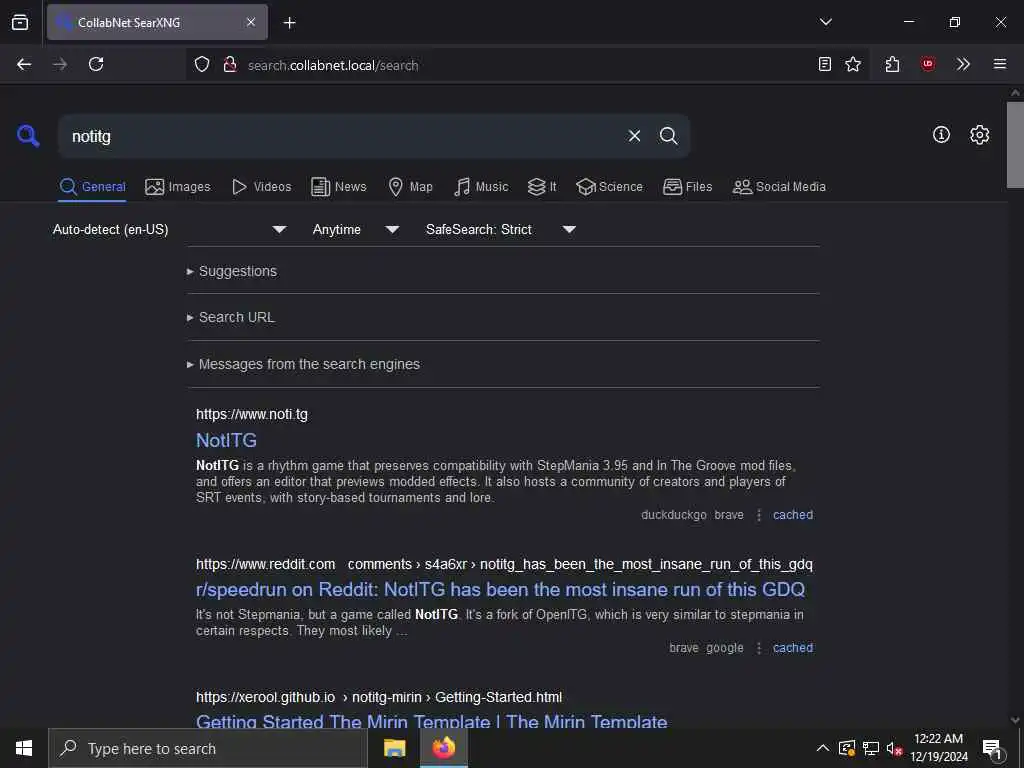Open language dropdown Auto-detect (en-US)
This screenshot has height=768, width=1024.
tap(170, 229)
